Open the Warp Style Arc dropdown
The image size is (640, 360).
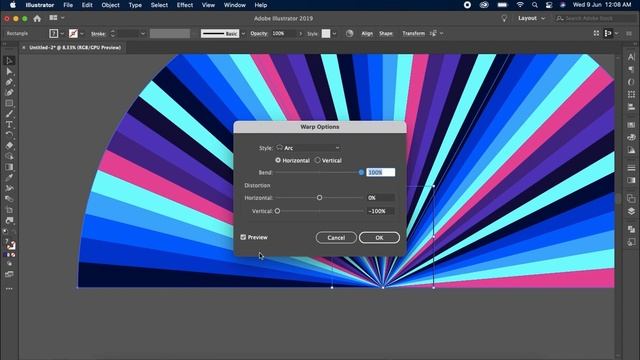pyautogui.click(x=308, y=148)
